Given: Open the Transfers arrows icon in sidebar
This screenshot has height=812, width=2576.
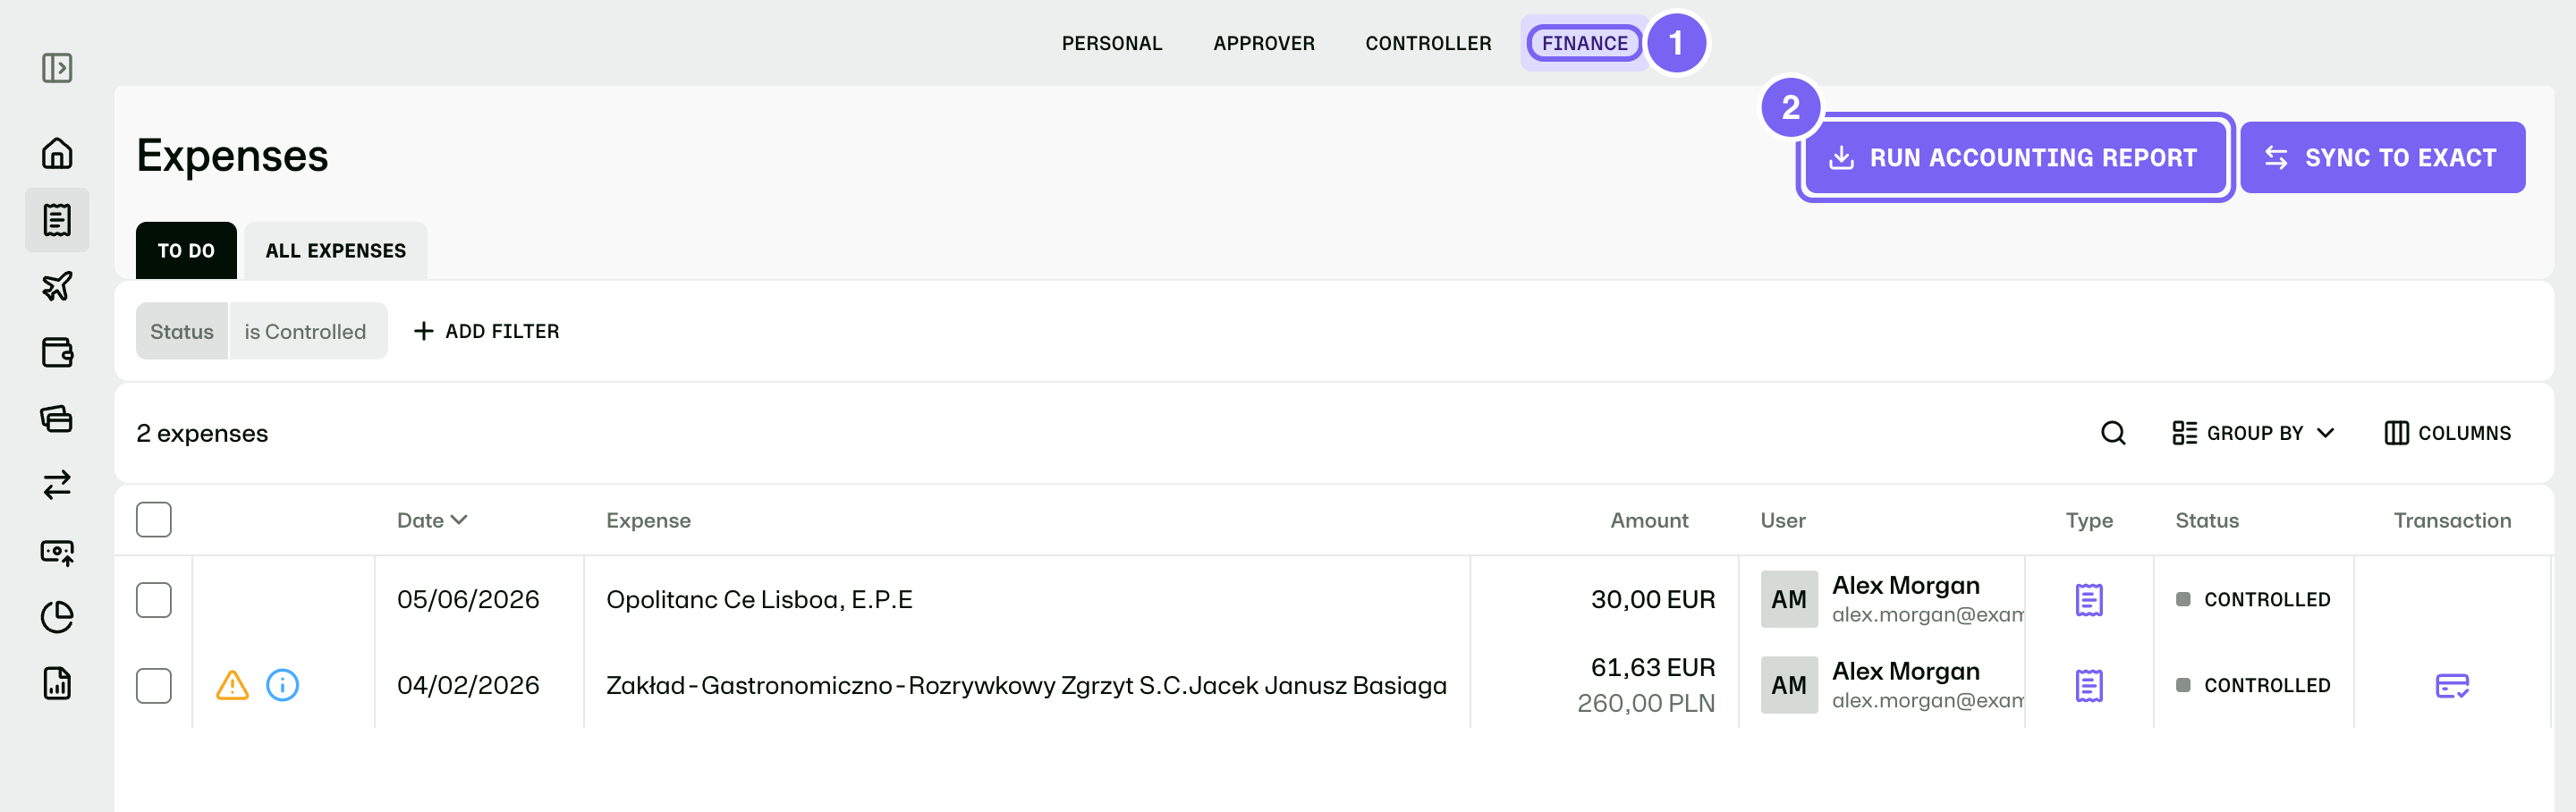Looking at the screenshot, I should [57, 485].
